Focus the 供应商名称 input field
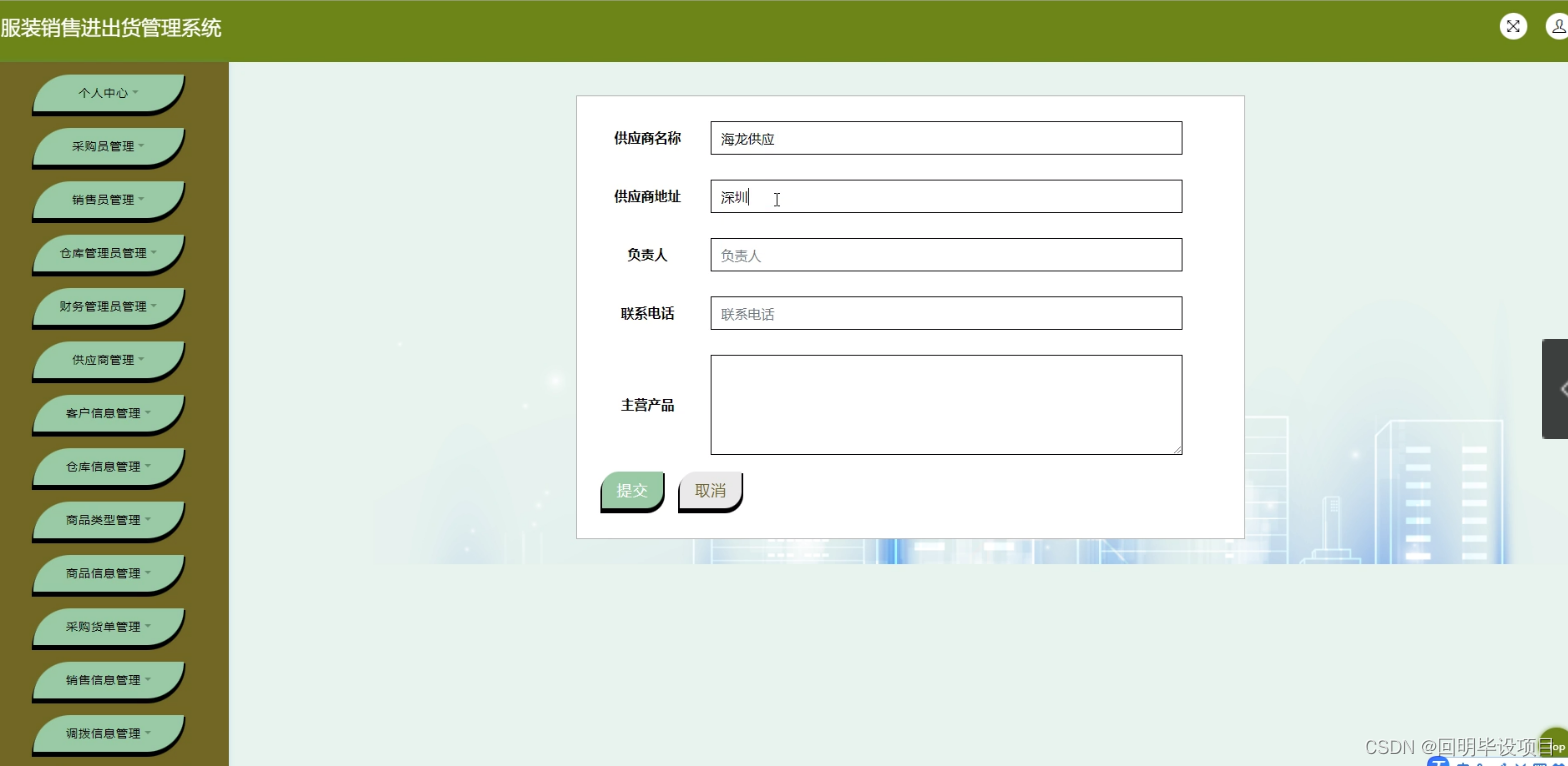This screenshot has width=1568, height=766. click(x=946, y=138)
